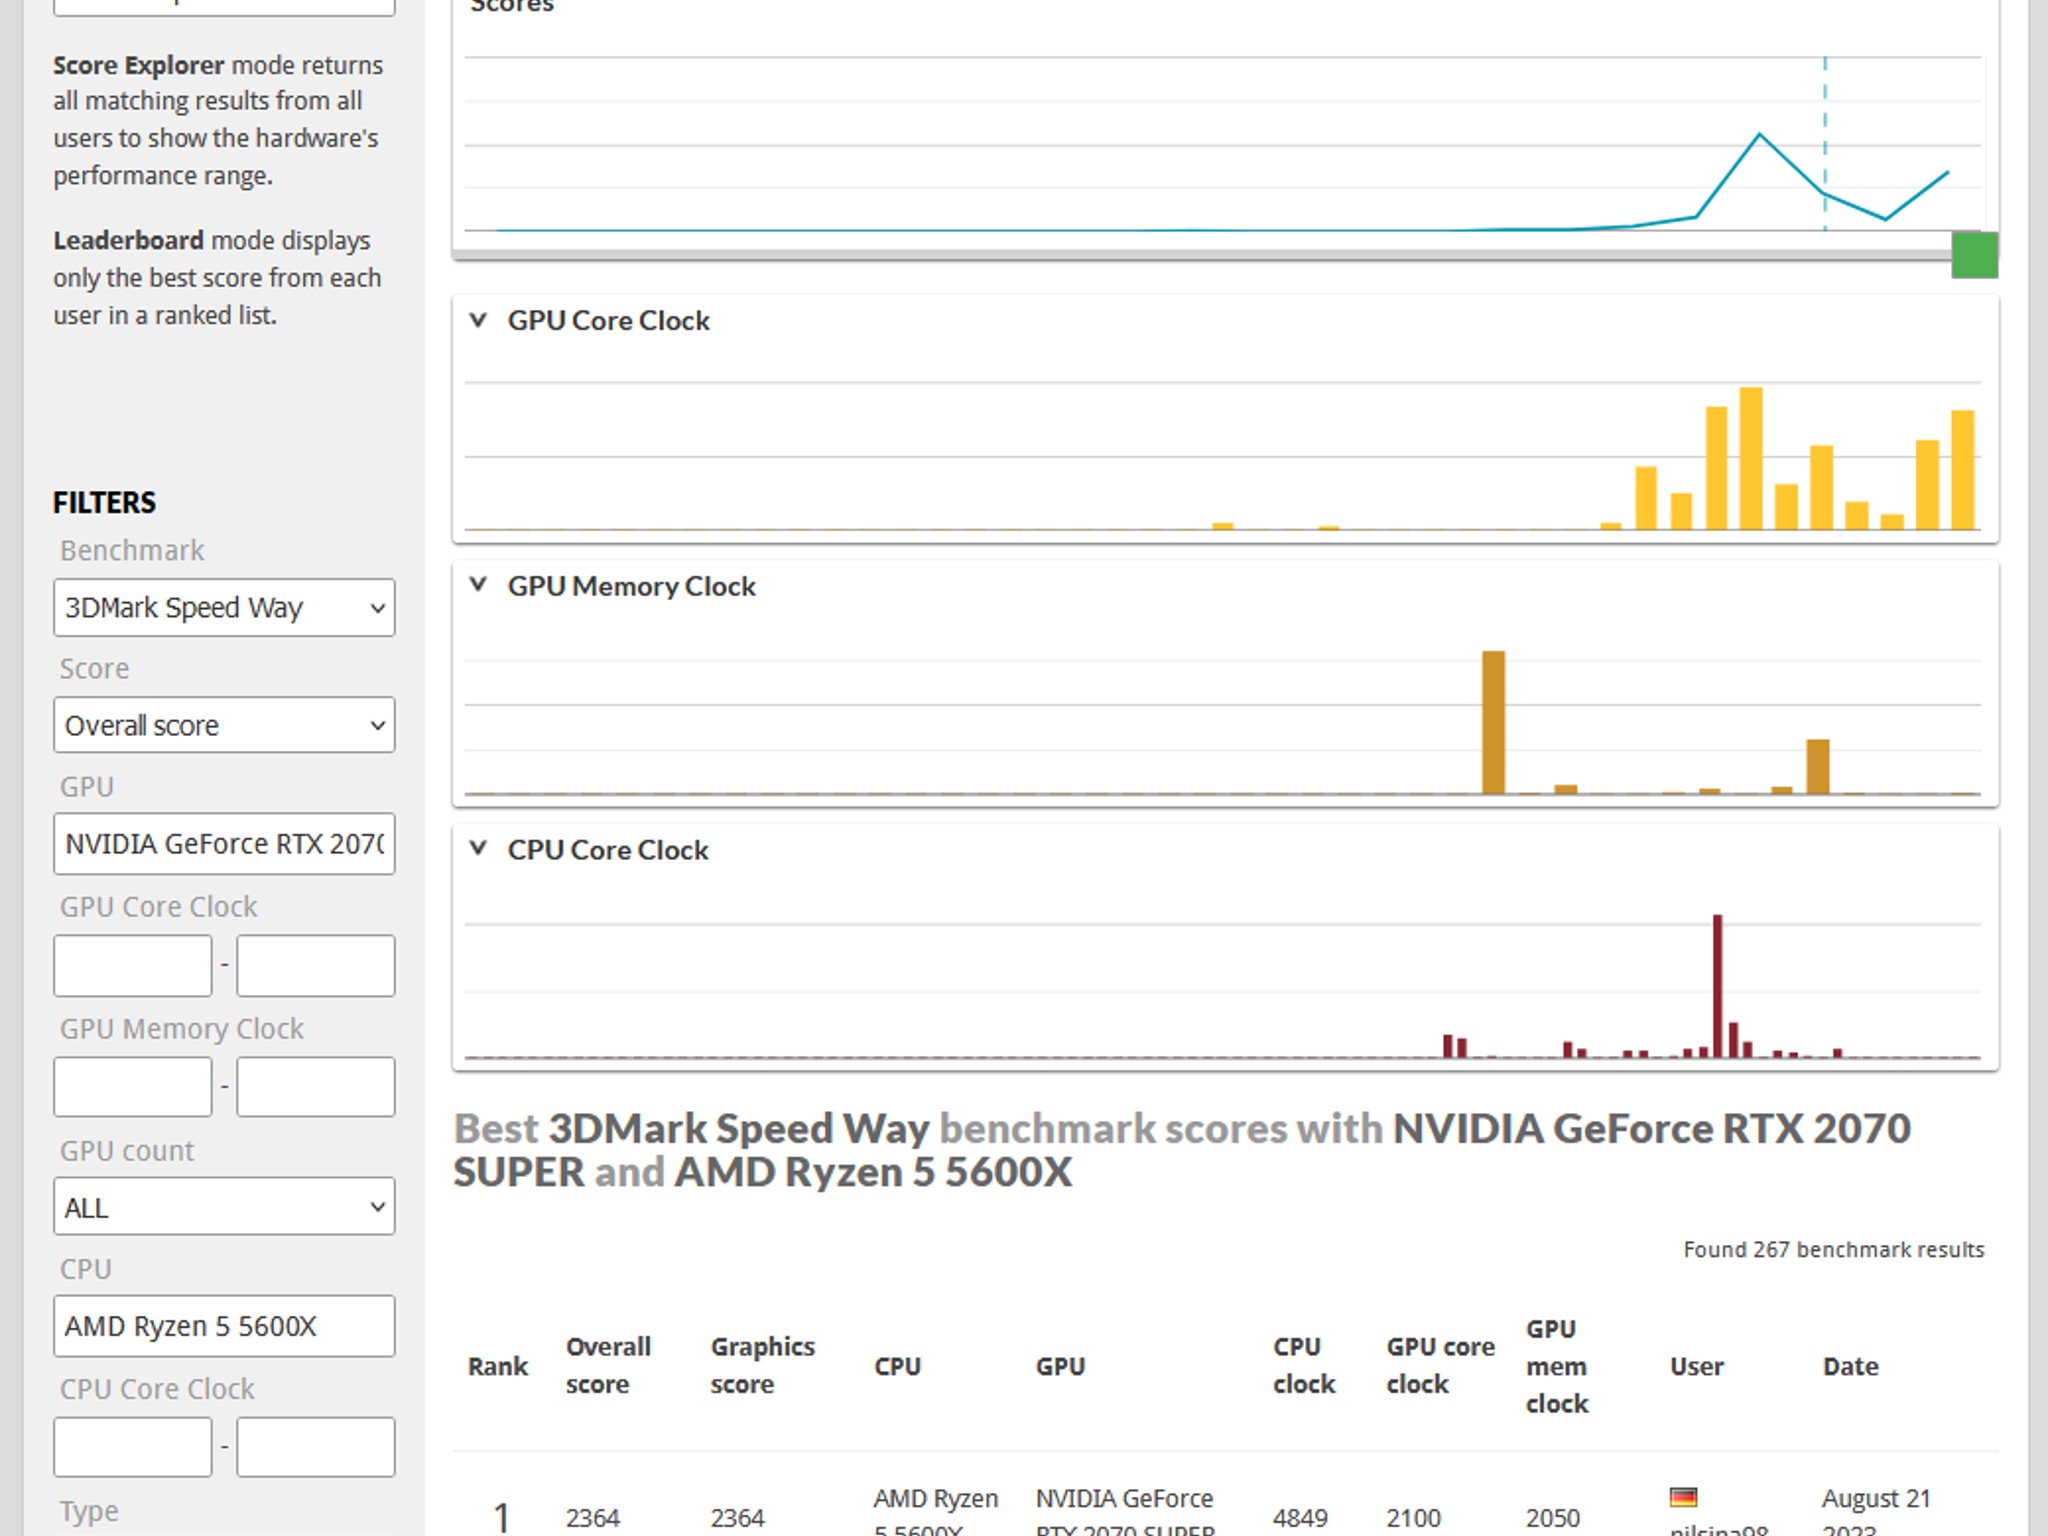Collapse the GPU Memory Clock chart

click(x=479, y=585)
